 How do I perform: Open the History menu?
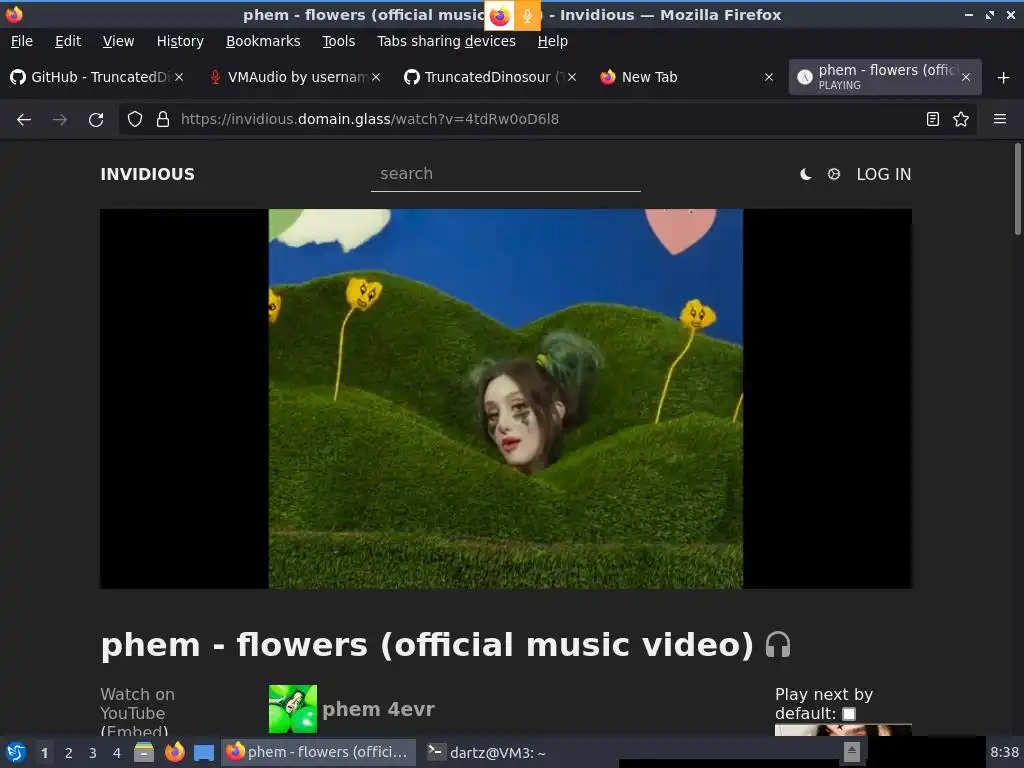pyautogui.click(x=180, y=41)
